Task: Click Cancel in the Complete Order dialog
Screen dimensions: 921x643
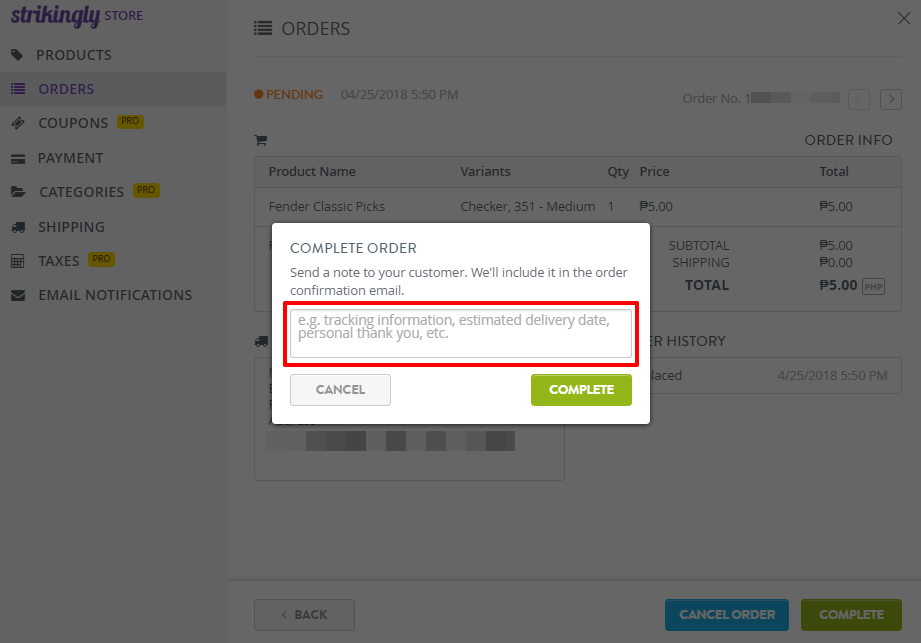Action: 340,390
